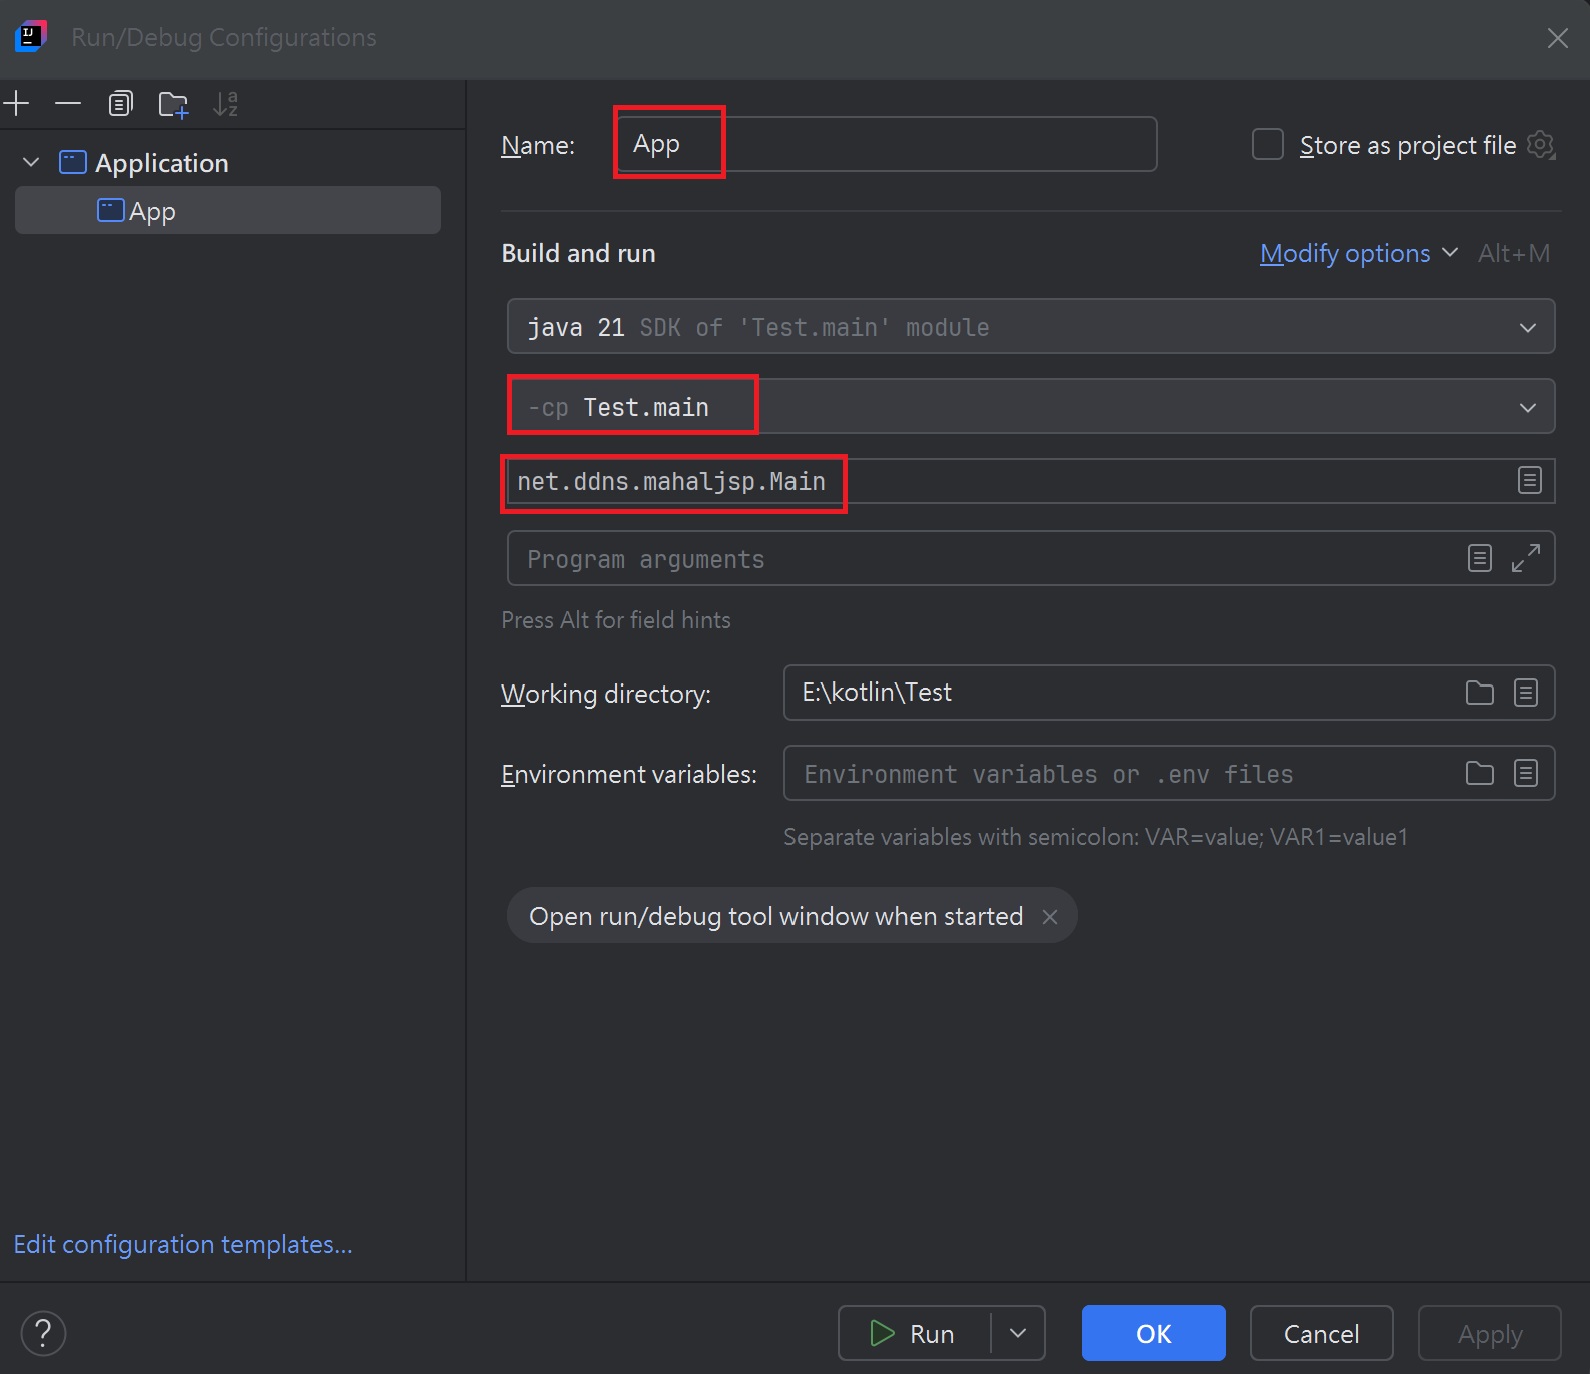Remove the 'Open run/debug tool window when started' option
This screenshot has width=1590, height=1374.
point(1050,916)
